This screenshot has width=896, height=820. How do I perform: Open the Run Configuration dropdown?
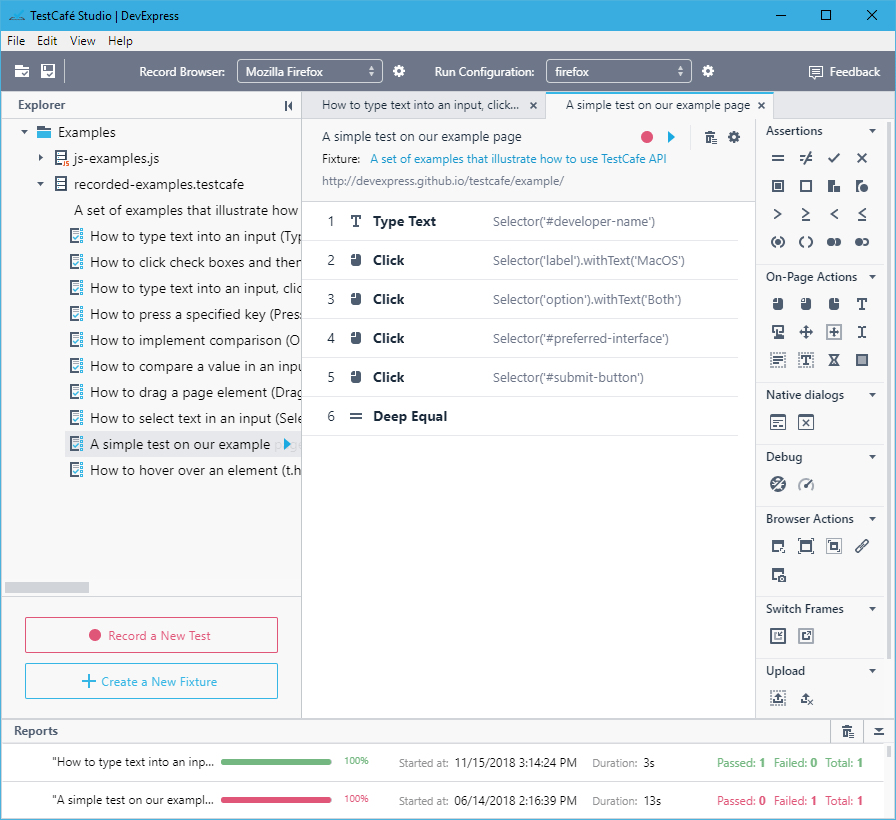619,71
